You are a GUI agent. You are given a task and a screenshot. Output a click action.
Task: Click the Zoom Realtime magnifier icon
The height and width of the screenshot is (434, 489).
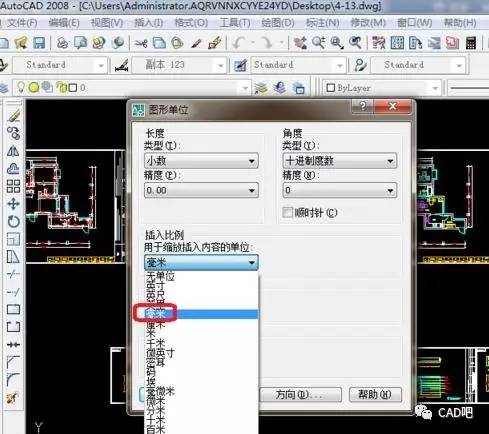coord(319,43)
